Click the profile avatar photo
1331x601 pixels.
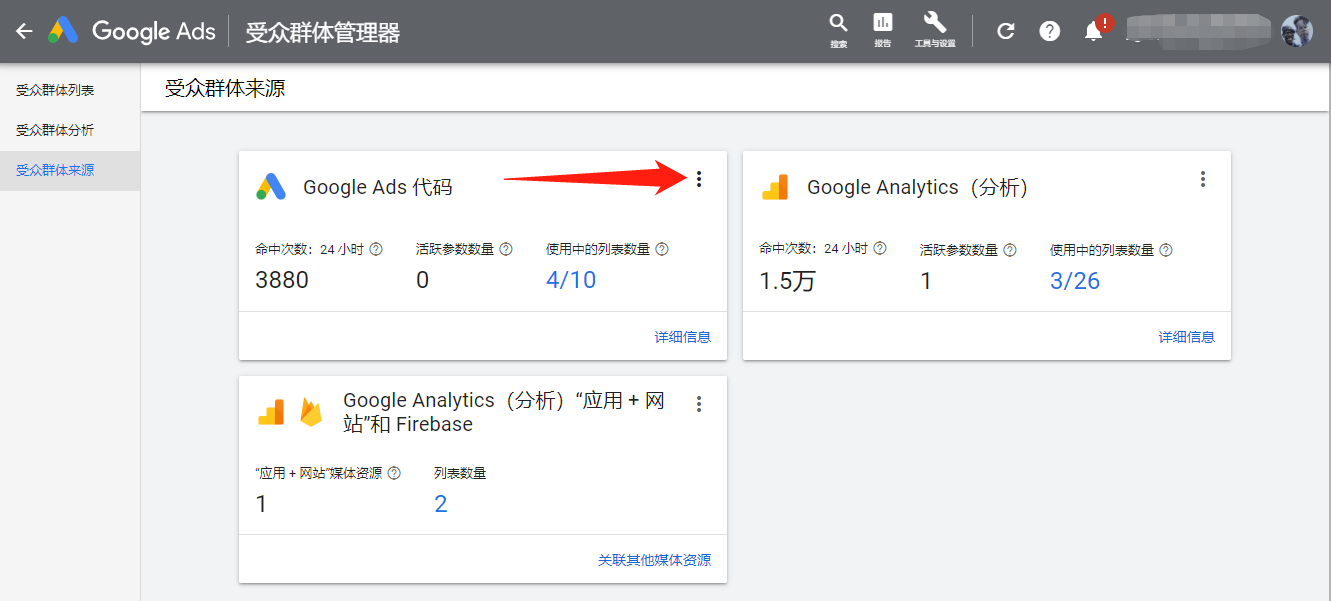(x=1297, y=30)
